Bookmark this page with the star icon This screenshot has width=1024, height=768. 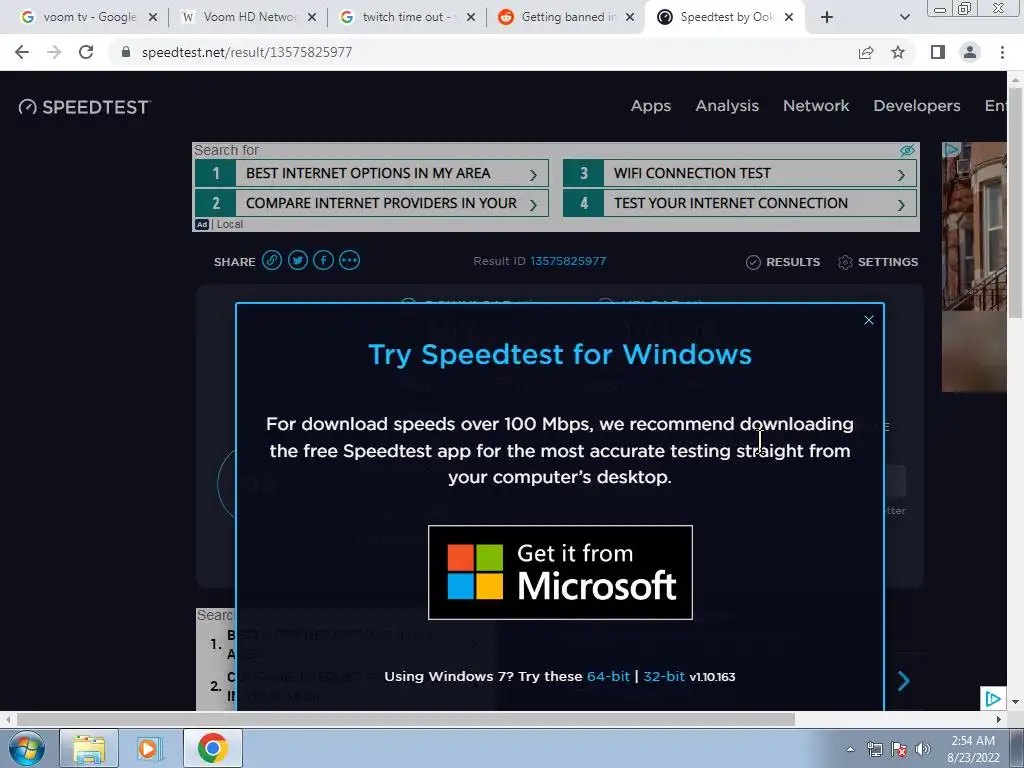click(898, 52)
